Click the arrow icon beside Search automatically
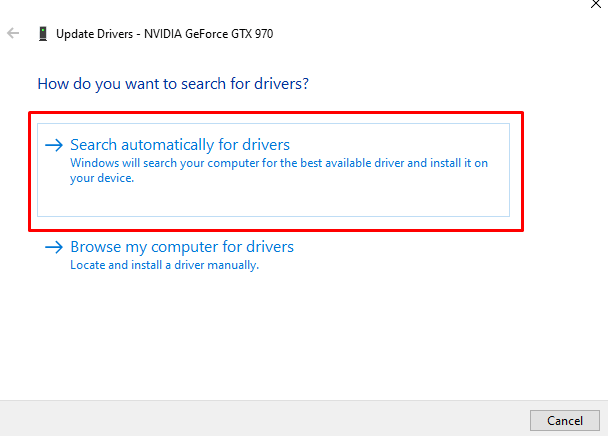 pos(54,145)
